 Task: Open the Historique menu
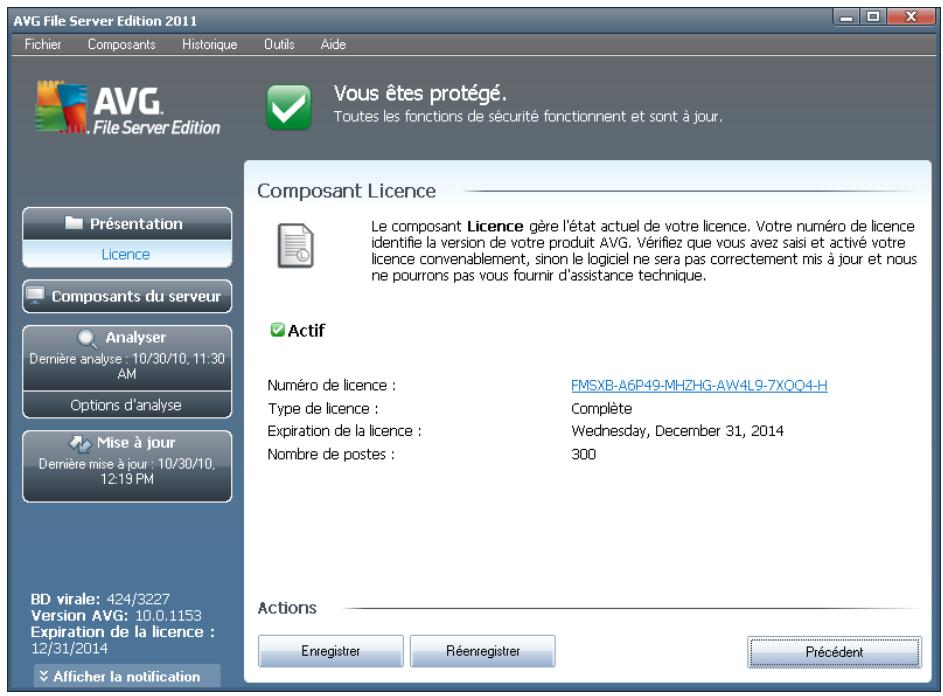tap(209, 44)
